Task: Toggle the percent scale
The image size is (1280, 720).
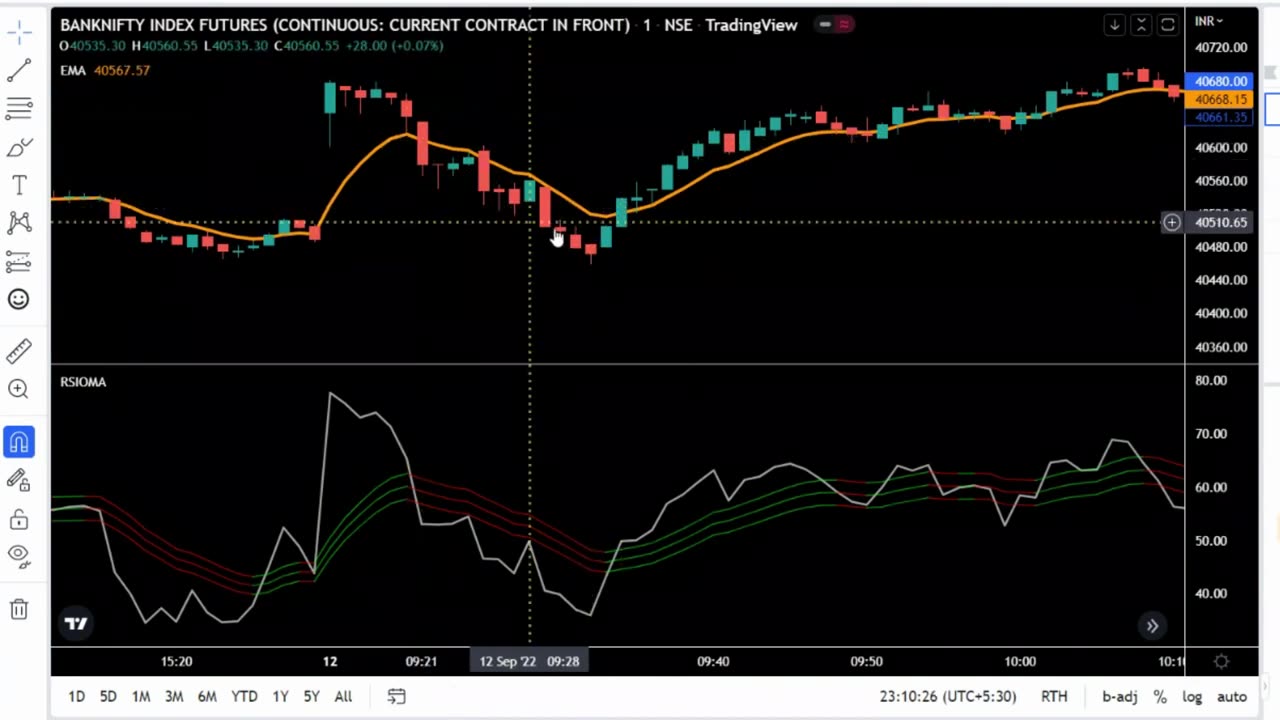Action: pos(1160,696)
